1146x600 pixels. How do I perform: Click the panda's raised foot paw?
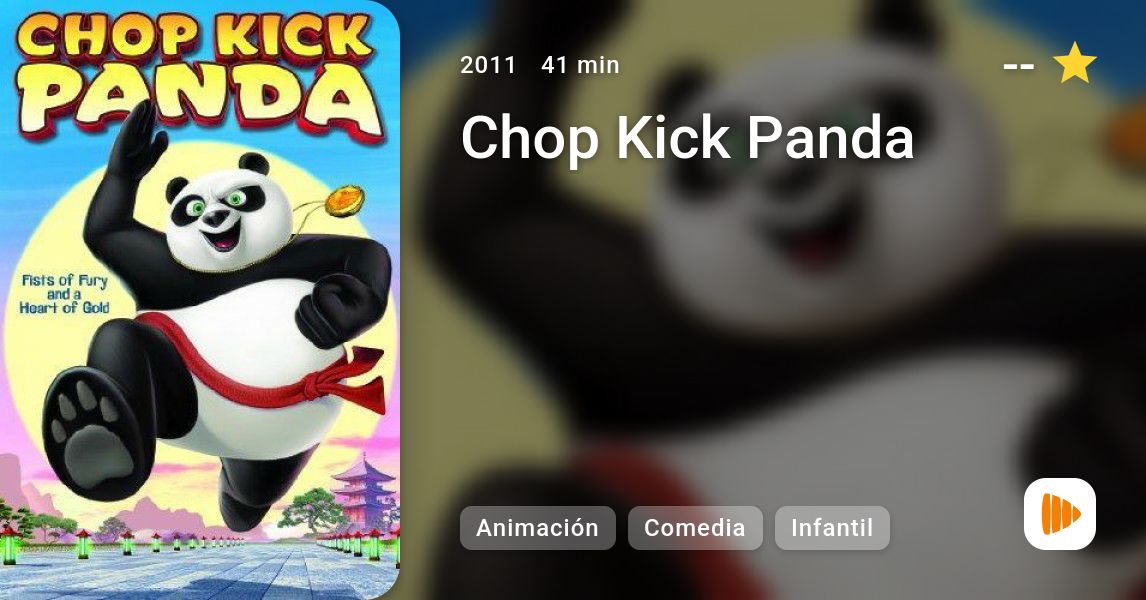(94, 433)
